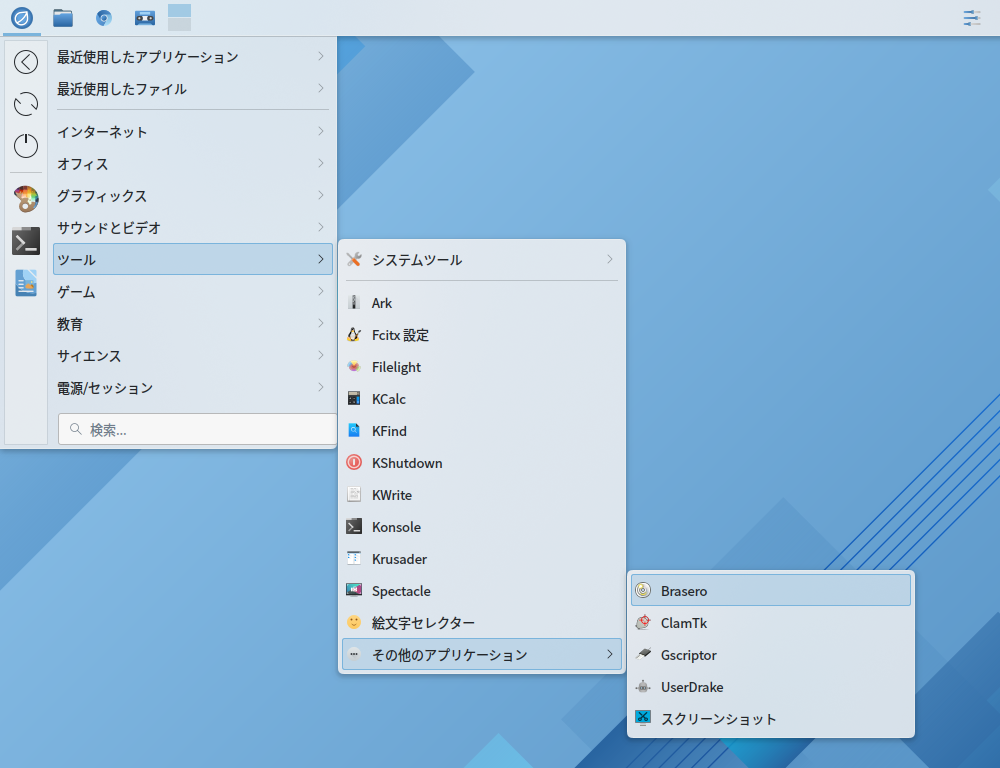Image resolution: width=1000 pixels, height=768 pixels.
Task: Click the "スクリーンショット" label
Action: point(719,719)
